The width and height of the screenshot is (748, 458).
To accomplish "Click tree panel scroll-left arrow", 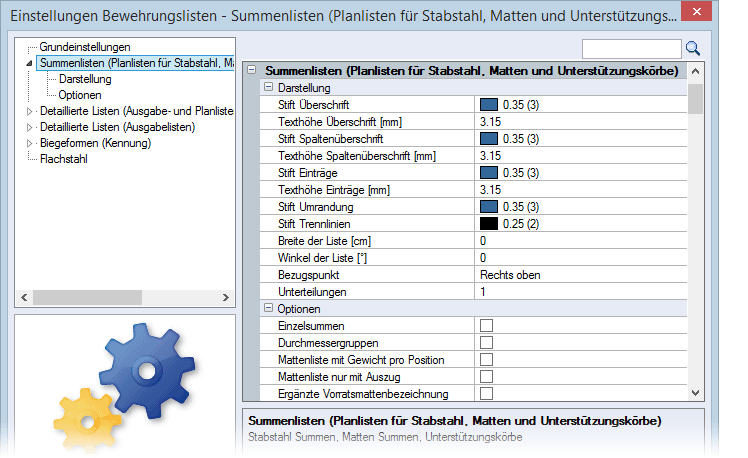I will 24,297.
